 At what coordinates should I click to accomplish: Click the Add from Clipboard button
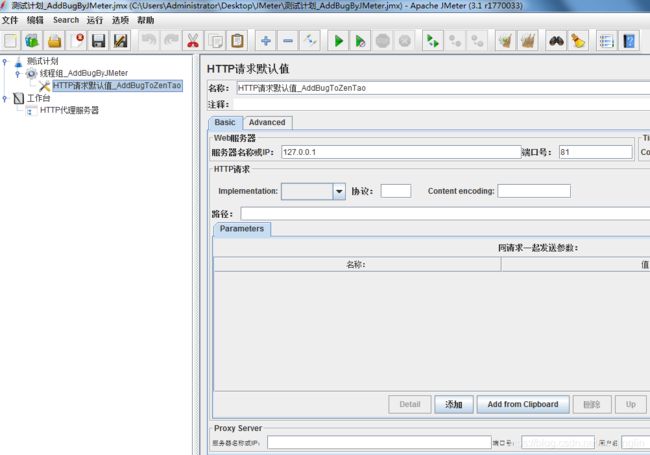523,404
